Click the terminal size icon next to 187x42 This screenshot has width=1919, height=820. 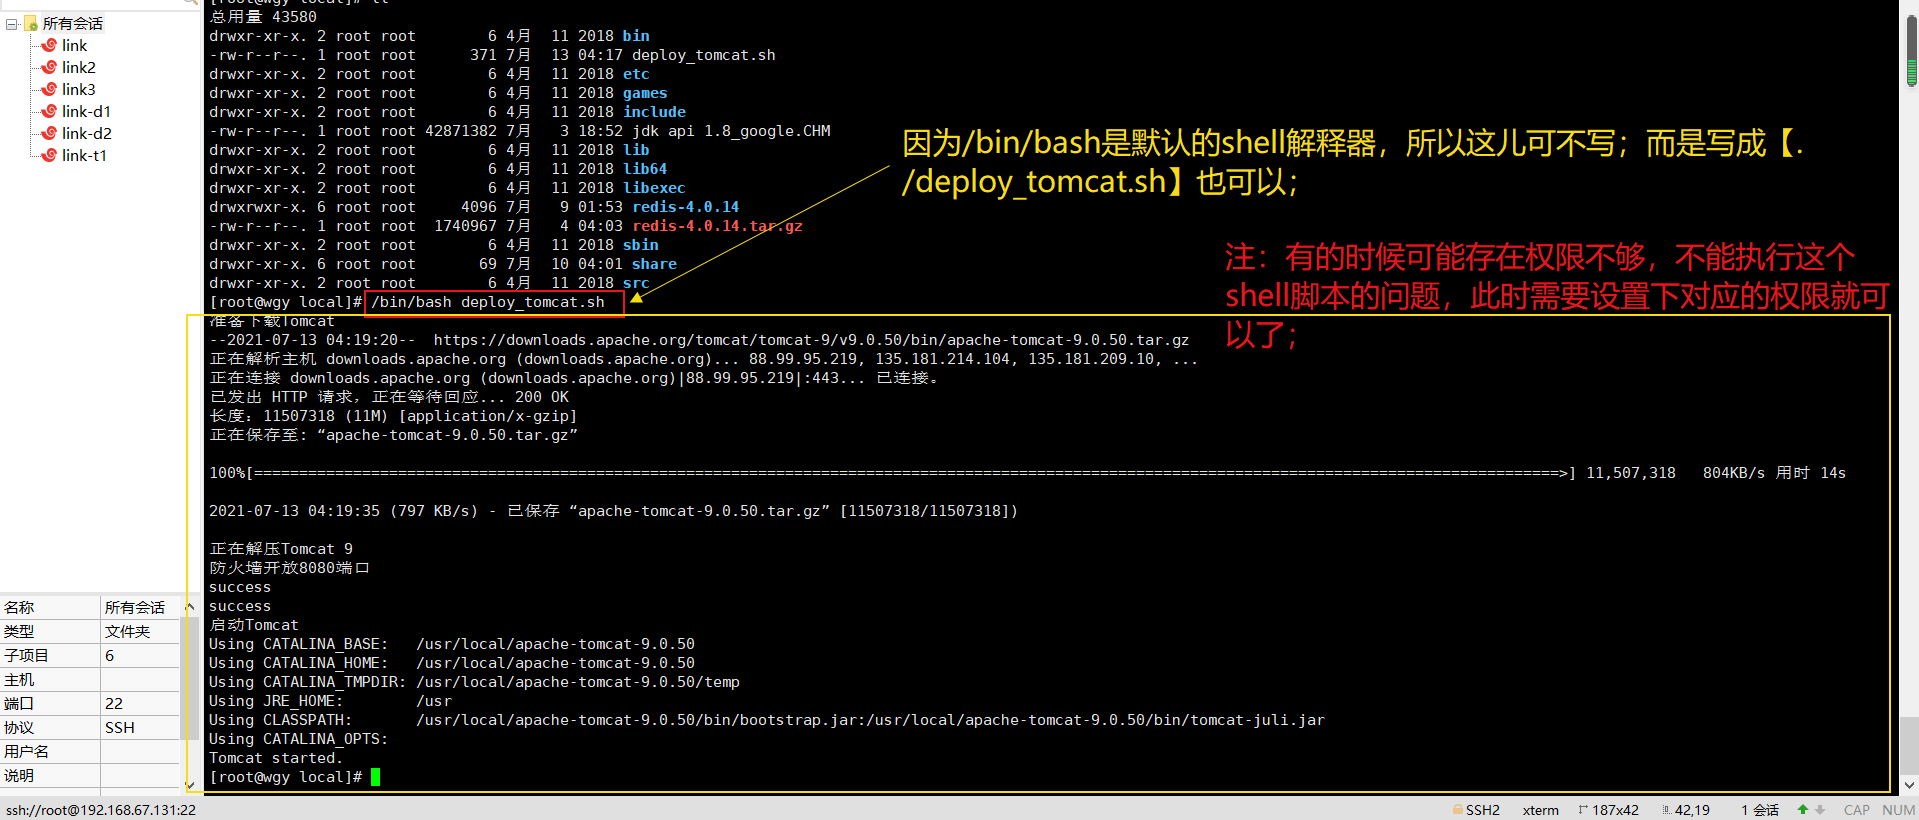coord(1583,810)
